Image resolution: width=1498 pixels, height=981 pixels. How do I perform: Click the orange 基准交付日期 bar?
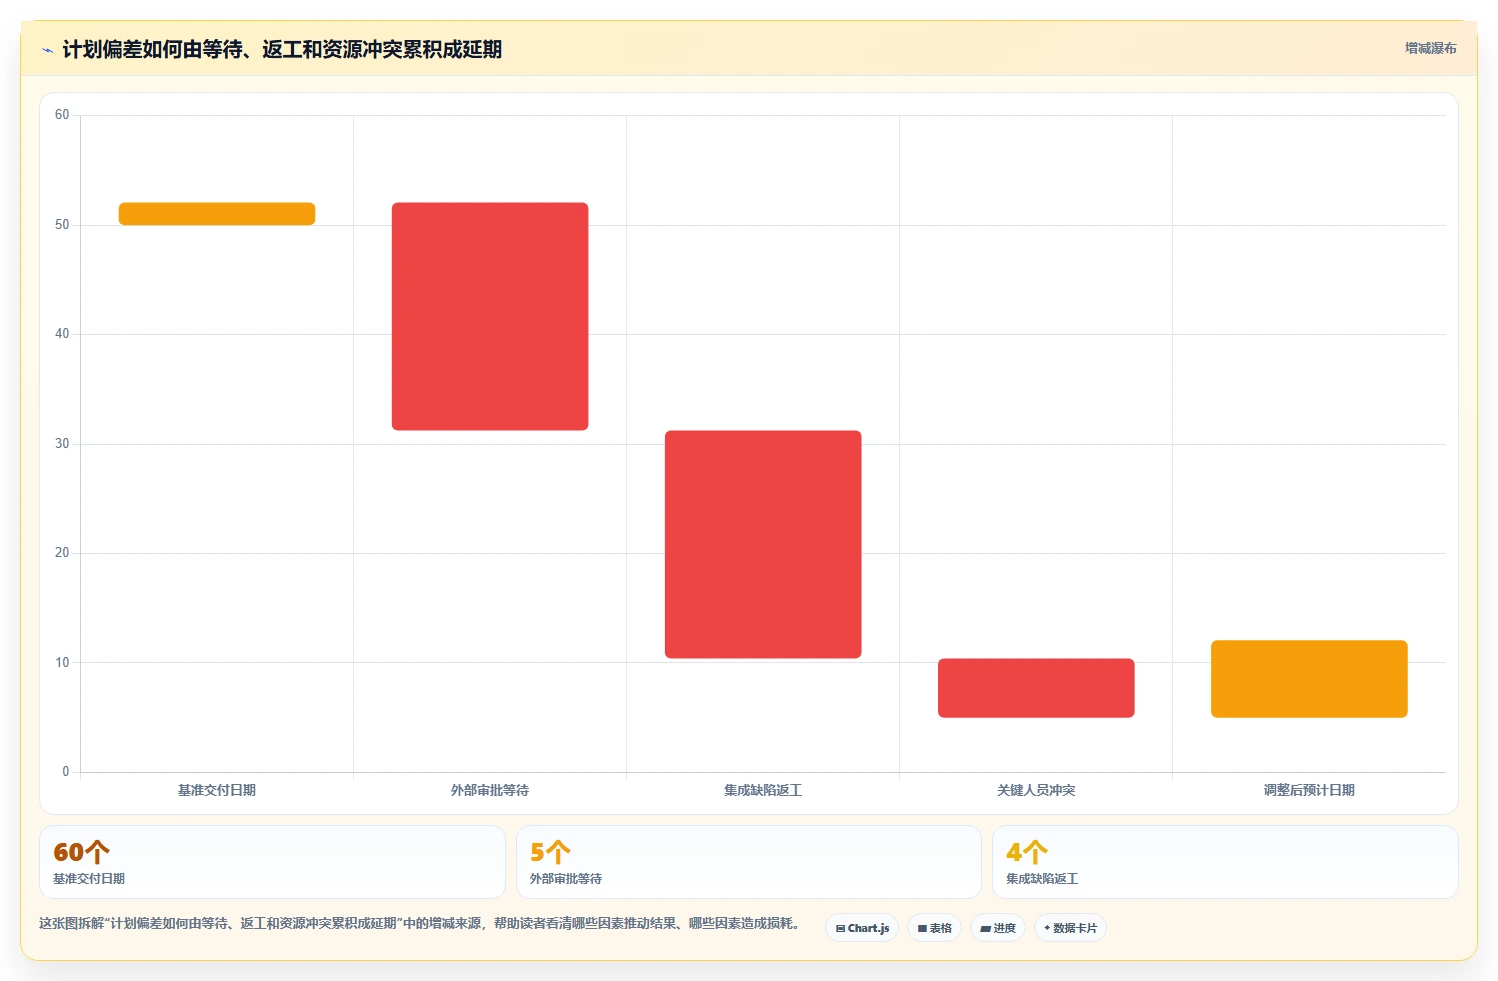point(217,213)
